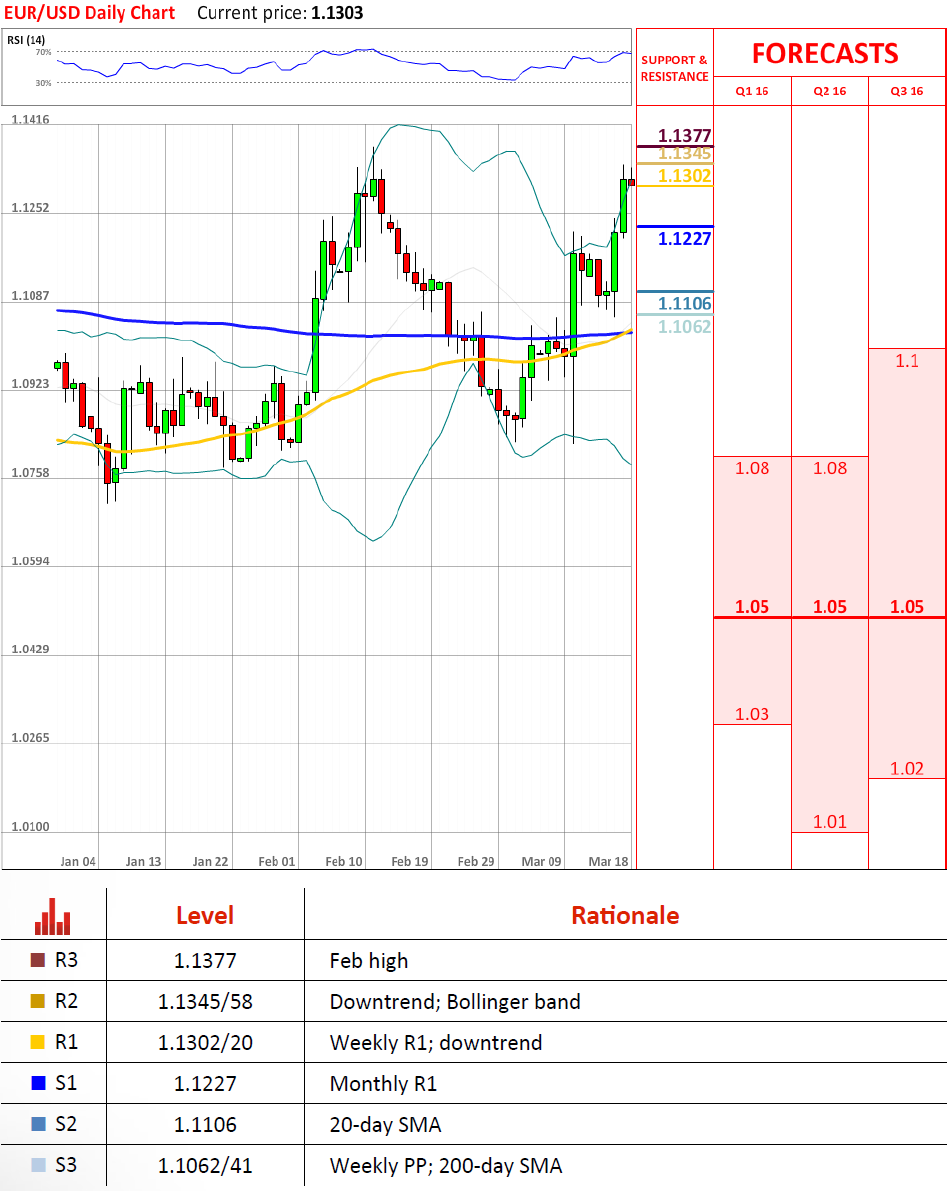The image size is (949, 1191).
Task: Click the Downtrend; Bollinger band rationale
Action: click(x=455, y=1002)
